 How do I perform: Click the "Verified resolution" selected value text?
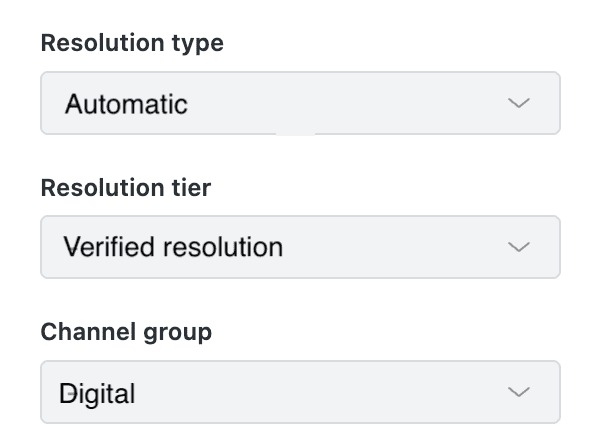coord(173,247)
